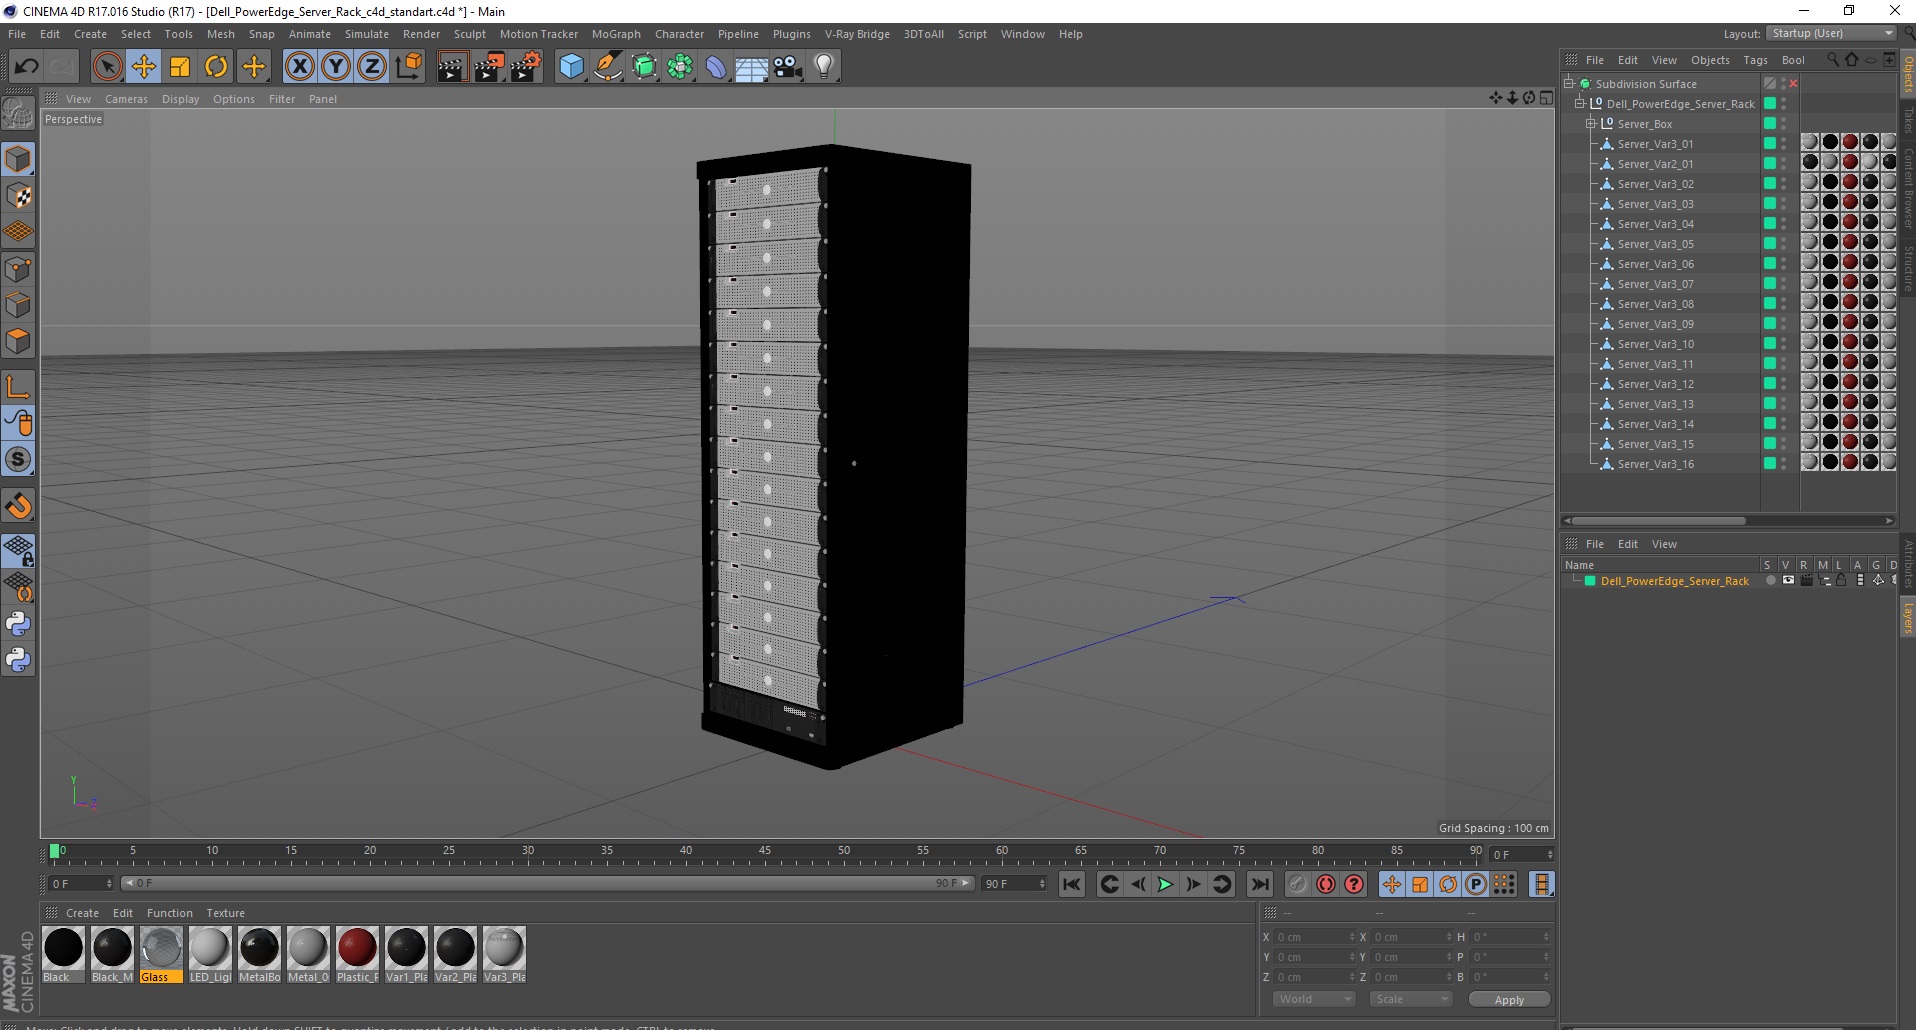The image size is (1916, 1030).
Task: Select the Move tool
Action: coord(144,67)
